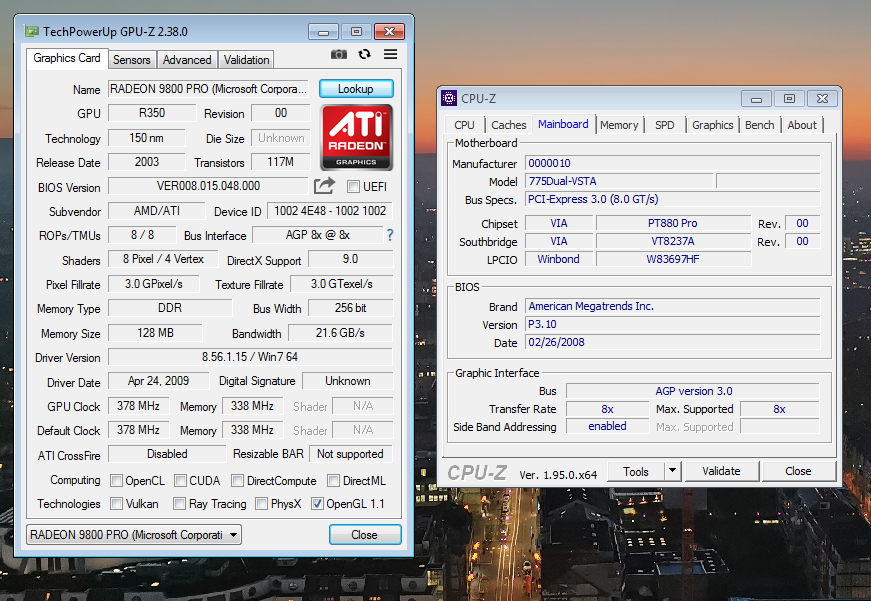Uncheck the OpenGL 1.1 checkbox
This screenshot has width=871, height=601.
click(x=318, y=504)
